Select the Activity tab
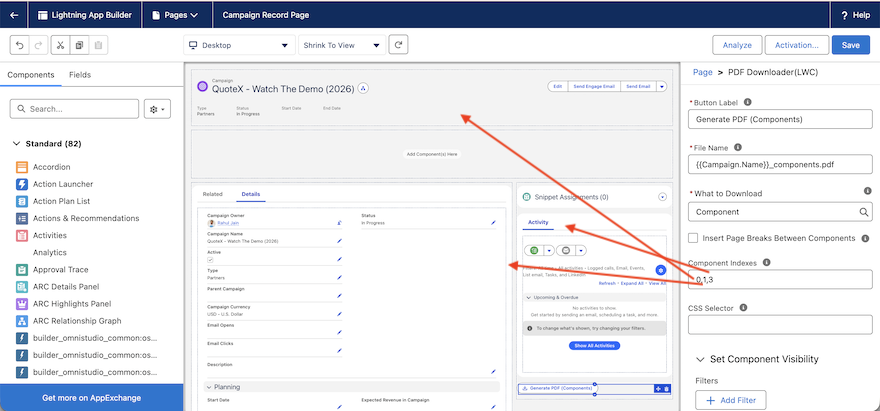880x411 pixels. (x=538, y=222)
